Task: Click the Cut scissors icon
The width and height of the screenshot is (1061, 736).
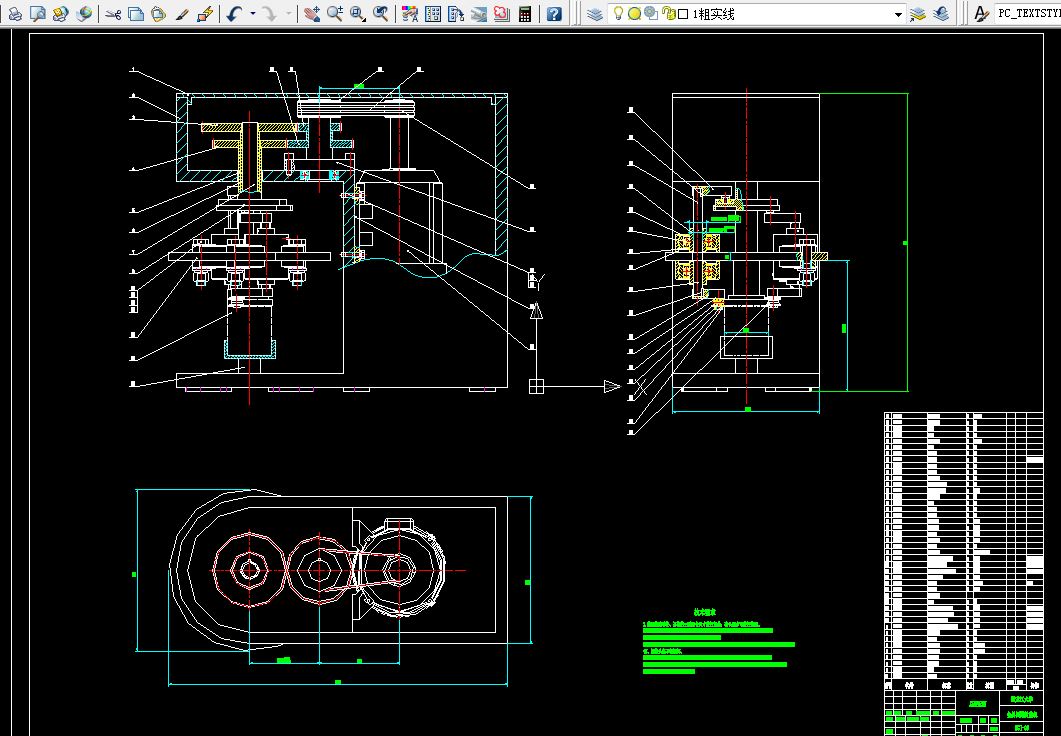Action: 112,14
